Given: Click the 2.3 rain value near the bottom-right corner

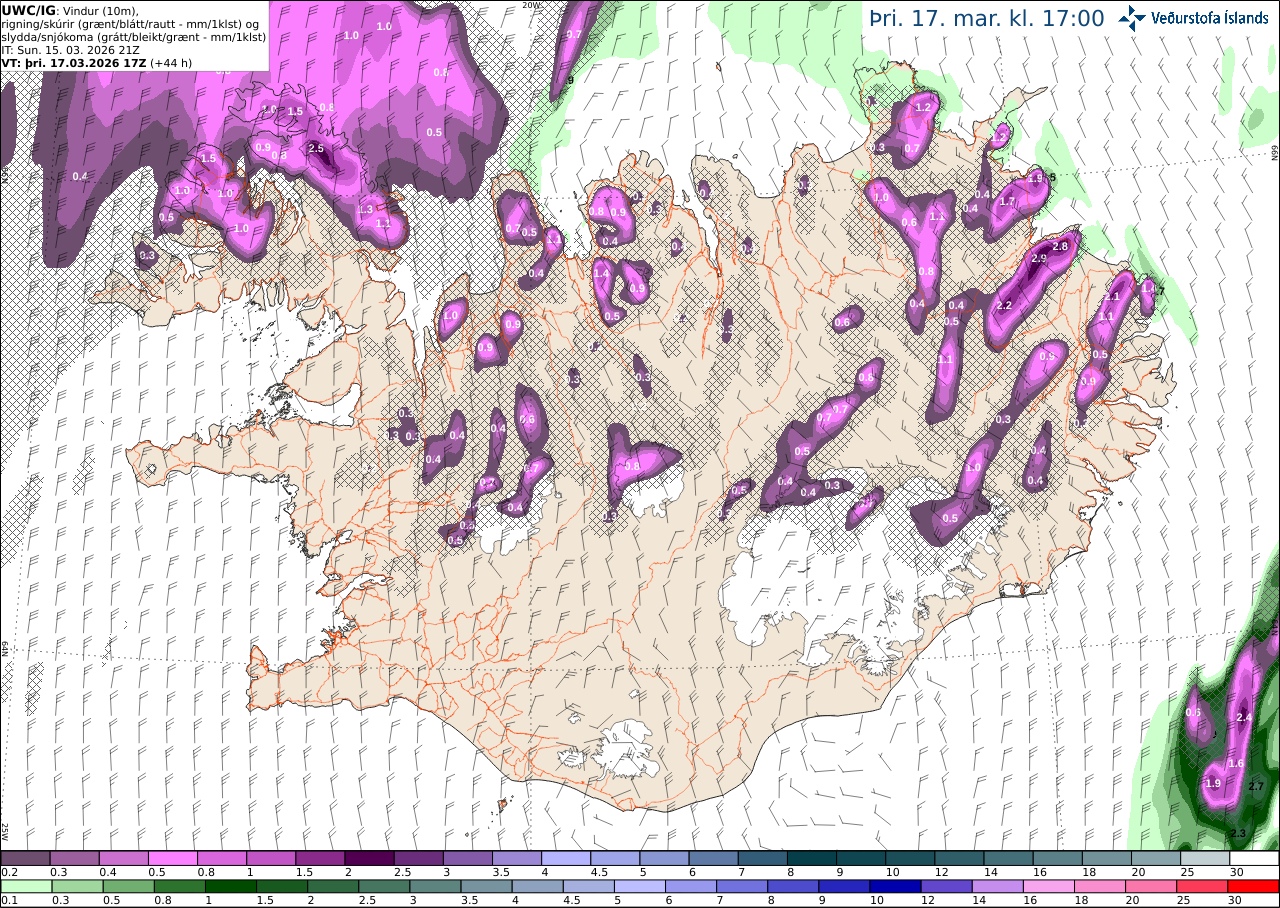Looking at the screenshot, I should (1238, 833).
